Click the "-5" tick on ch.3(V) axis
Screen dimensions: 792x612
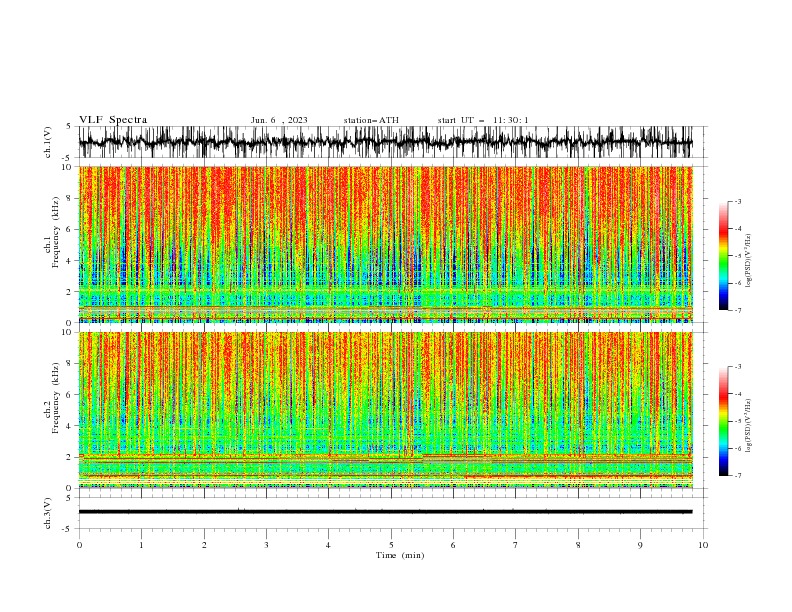point(68,529)
